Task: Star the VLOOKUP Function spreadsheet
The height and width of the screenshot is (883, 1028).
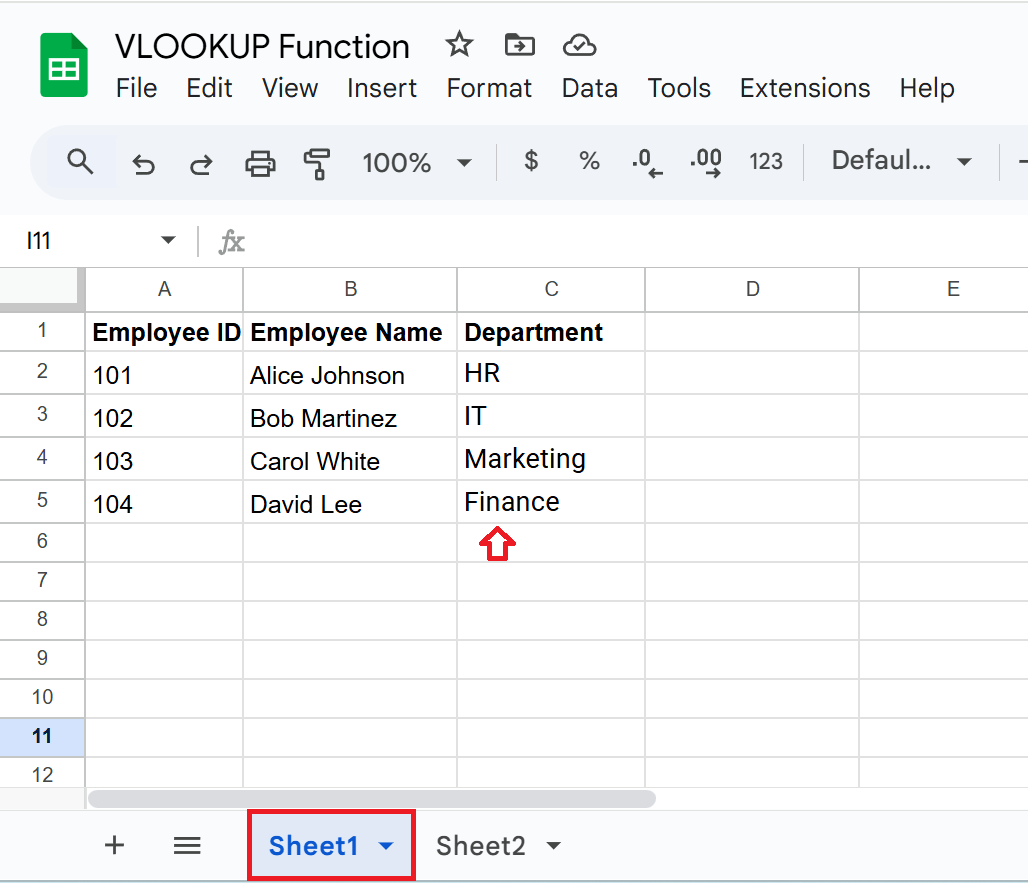Action: click(x=459, y=45)
